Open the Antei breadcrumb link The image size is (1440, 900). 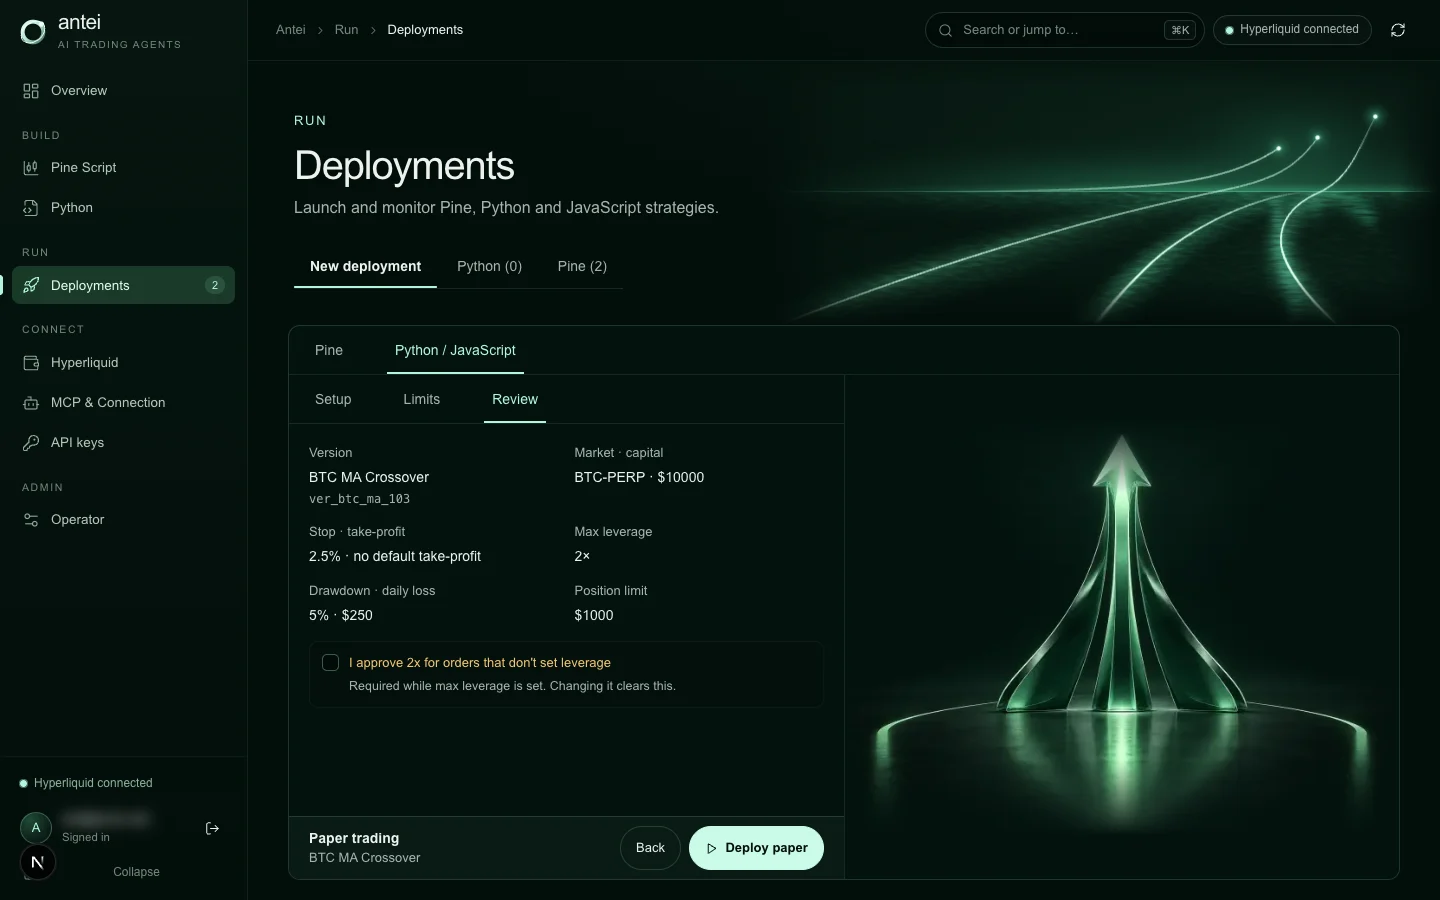tap(291, 30)
